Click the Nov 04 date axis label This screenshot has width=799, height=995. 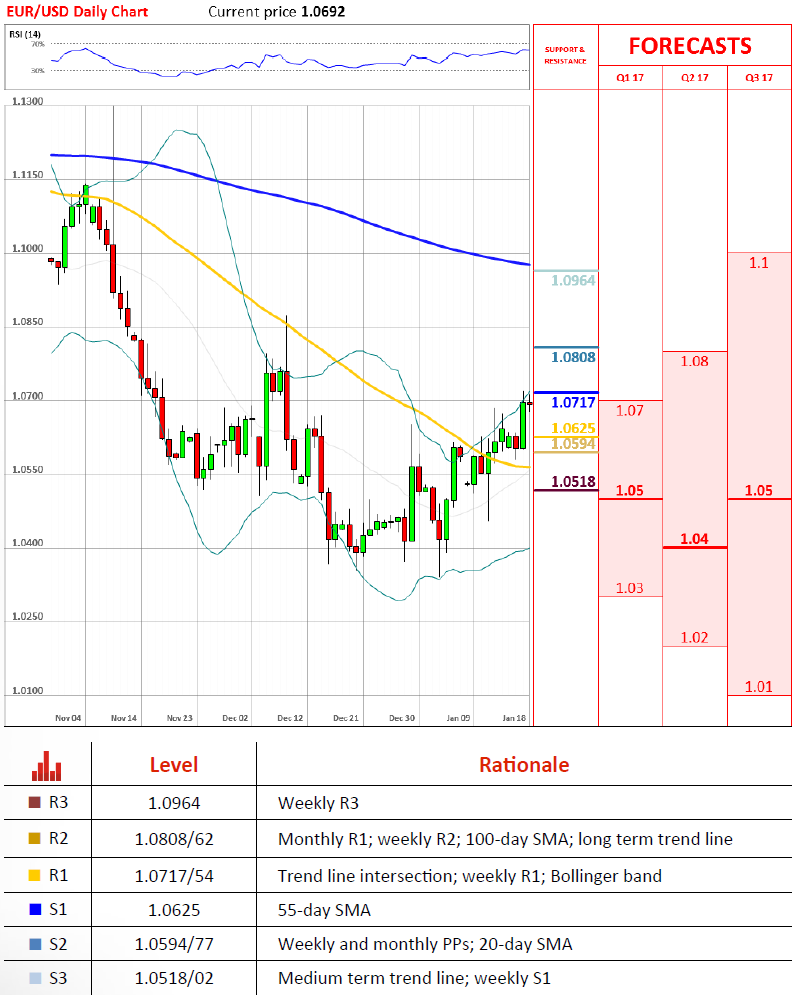(x=68, y=718)
